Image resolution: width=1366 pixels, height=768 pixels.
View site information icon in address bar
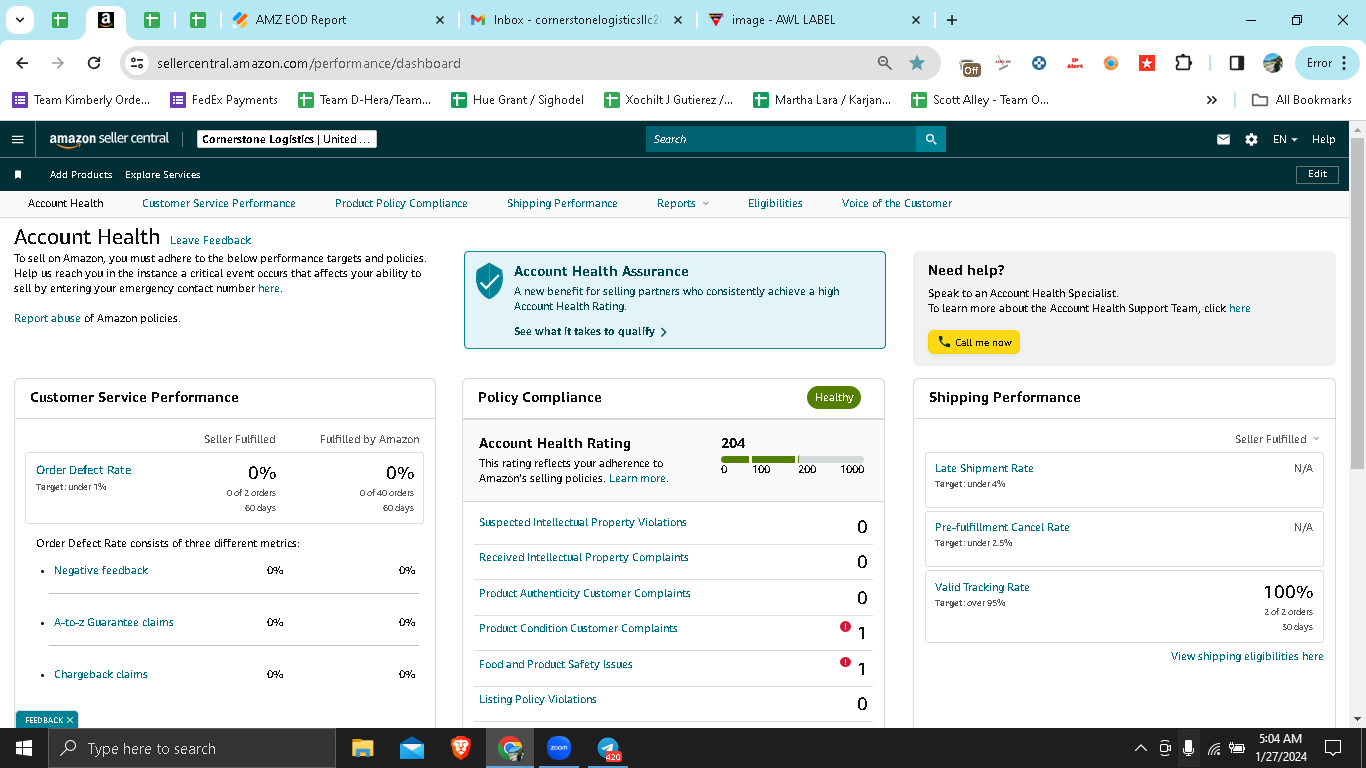click(x=138, y=63)
